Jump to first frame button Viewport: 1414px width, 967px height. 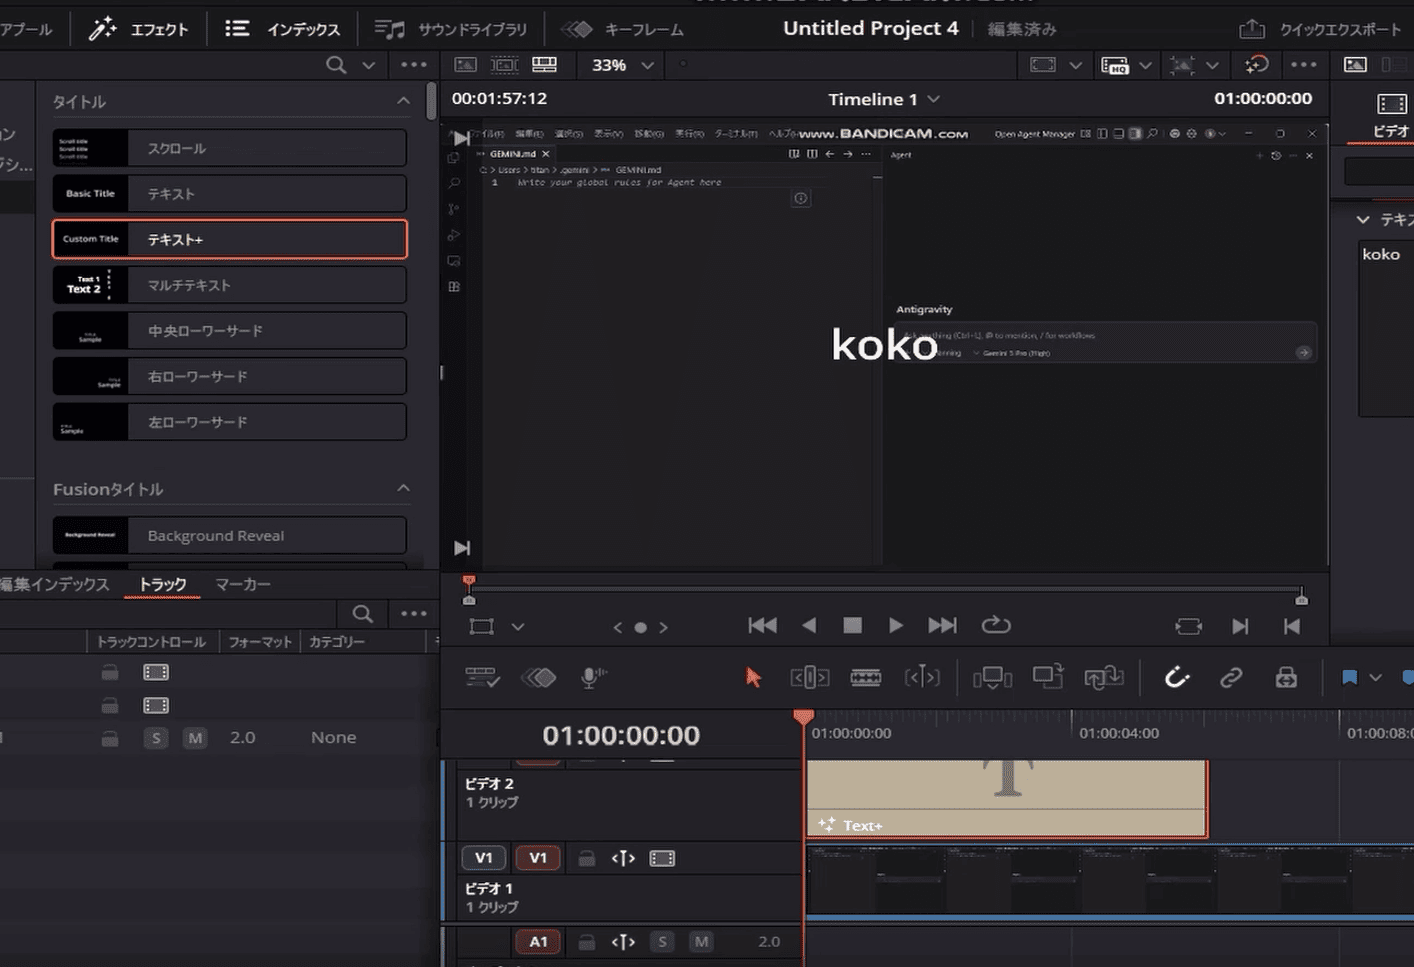(762, 625)
